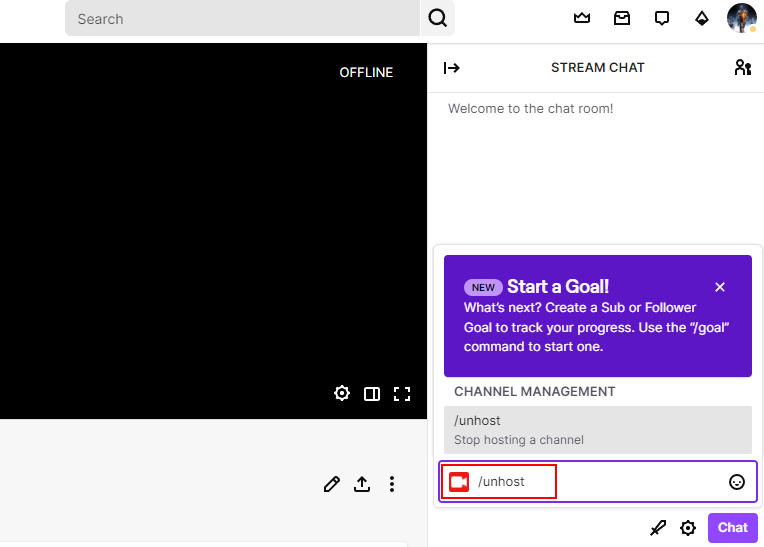Open chat settings gear icon
Screen dimensions: 764x547
[x=688, y=528]
